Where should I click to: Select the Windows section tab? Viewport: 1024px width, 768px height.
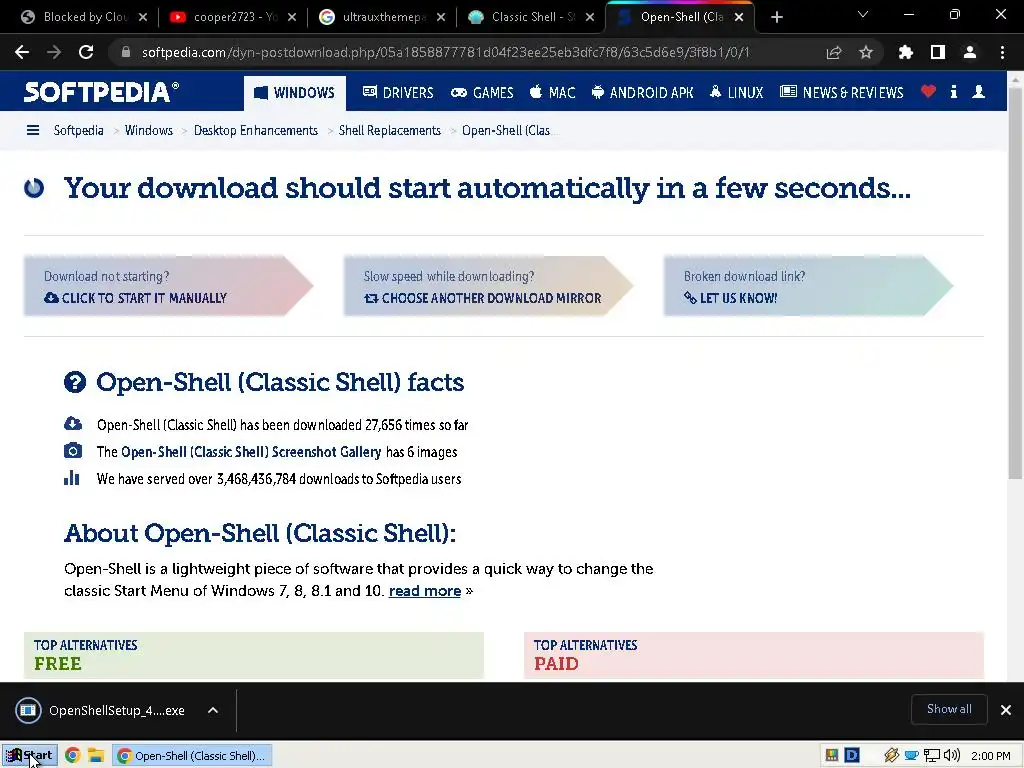point(295,93)
